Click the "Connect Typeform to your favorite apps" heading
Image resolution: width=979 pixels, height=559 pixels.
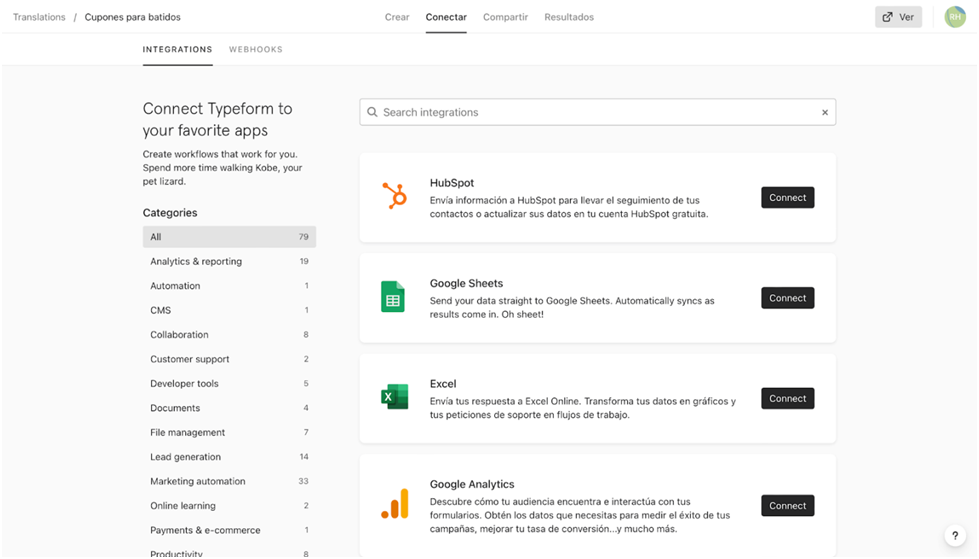[x=217, y=119]
